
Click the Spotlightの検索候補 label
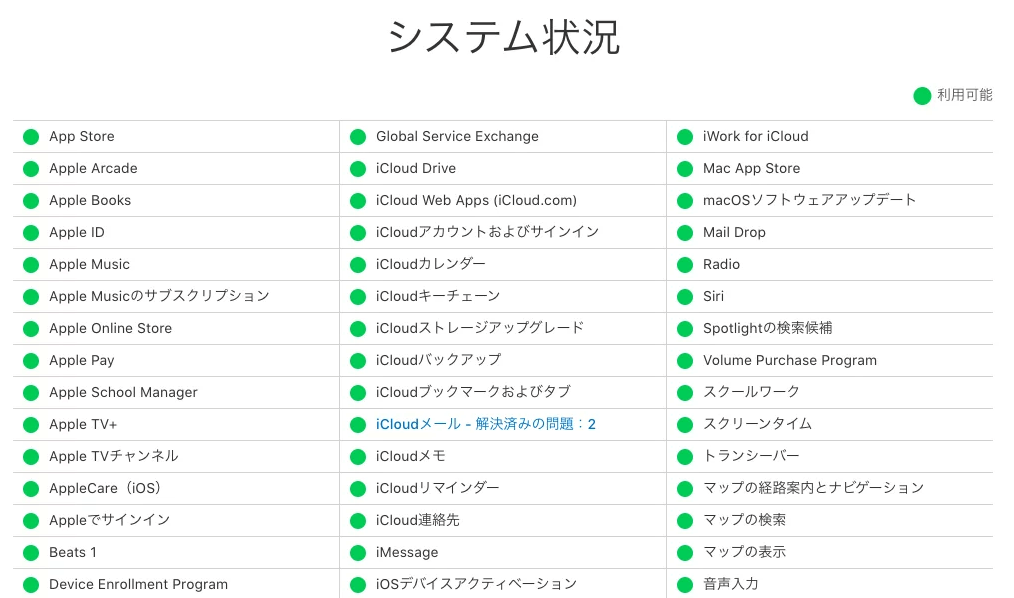click(768, 328)
